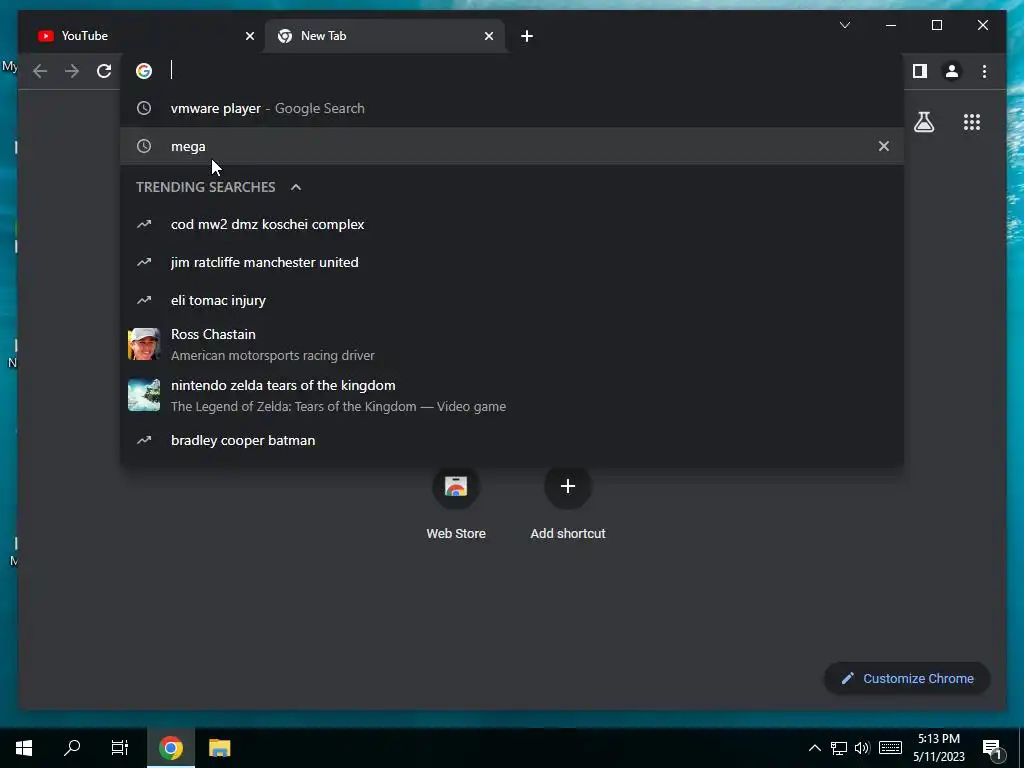Open the Windows Start menu
1024x768 pixels.
click(x=24, y=748)
